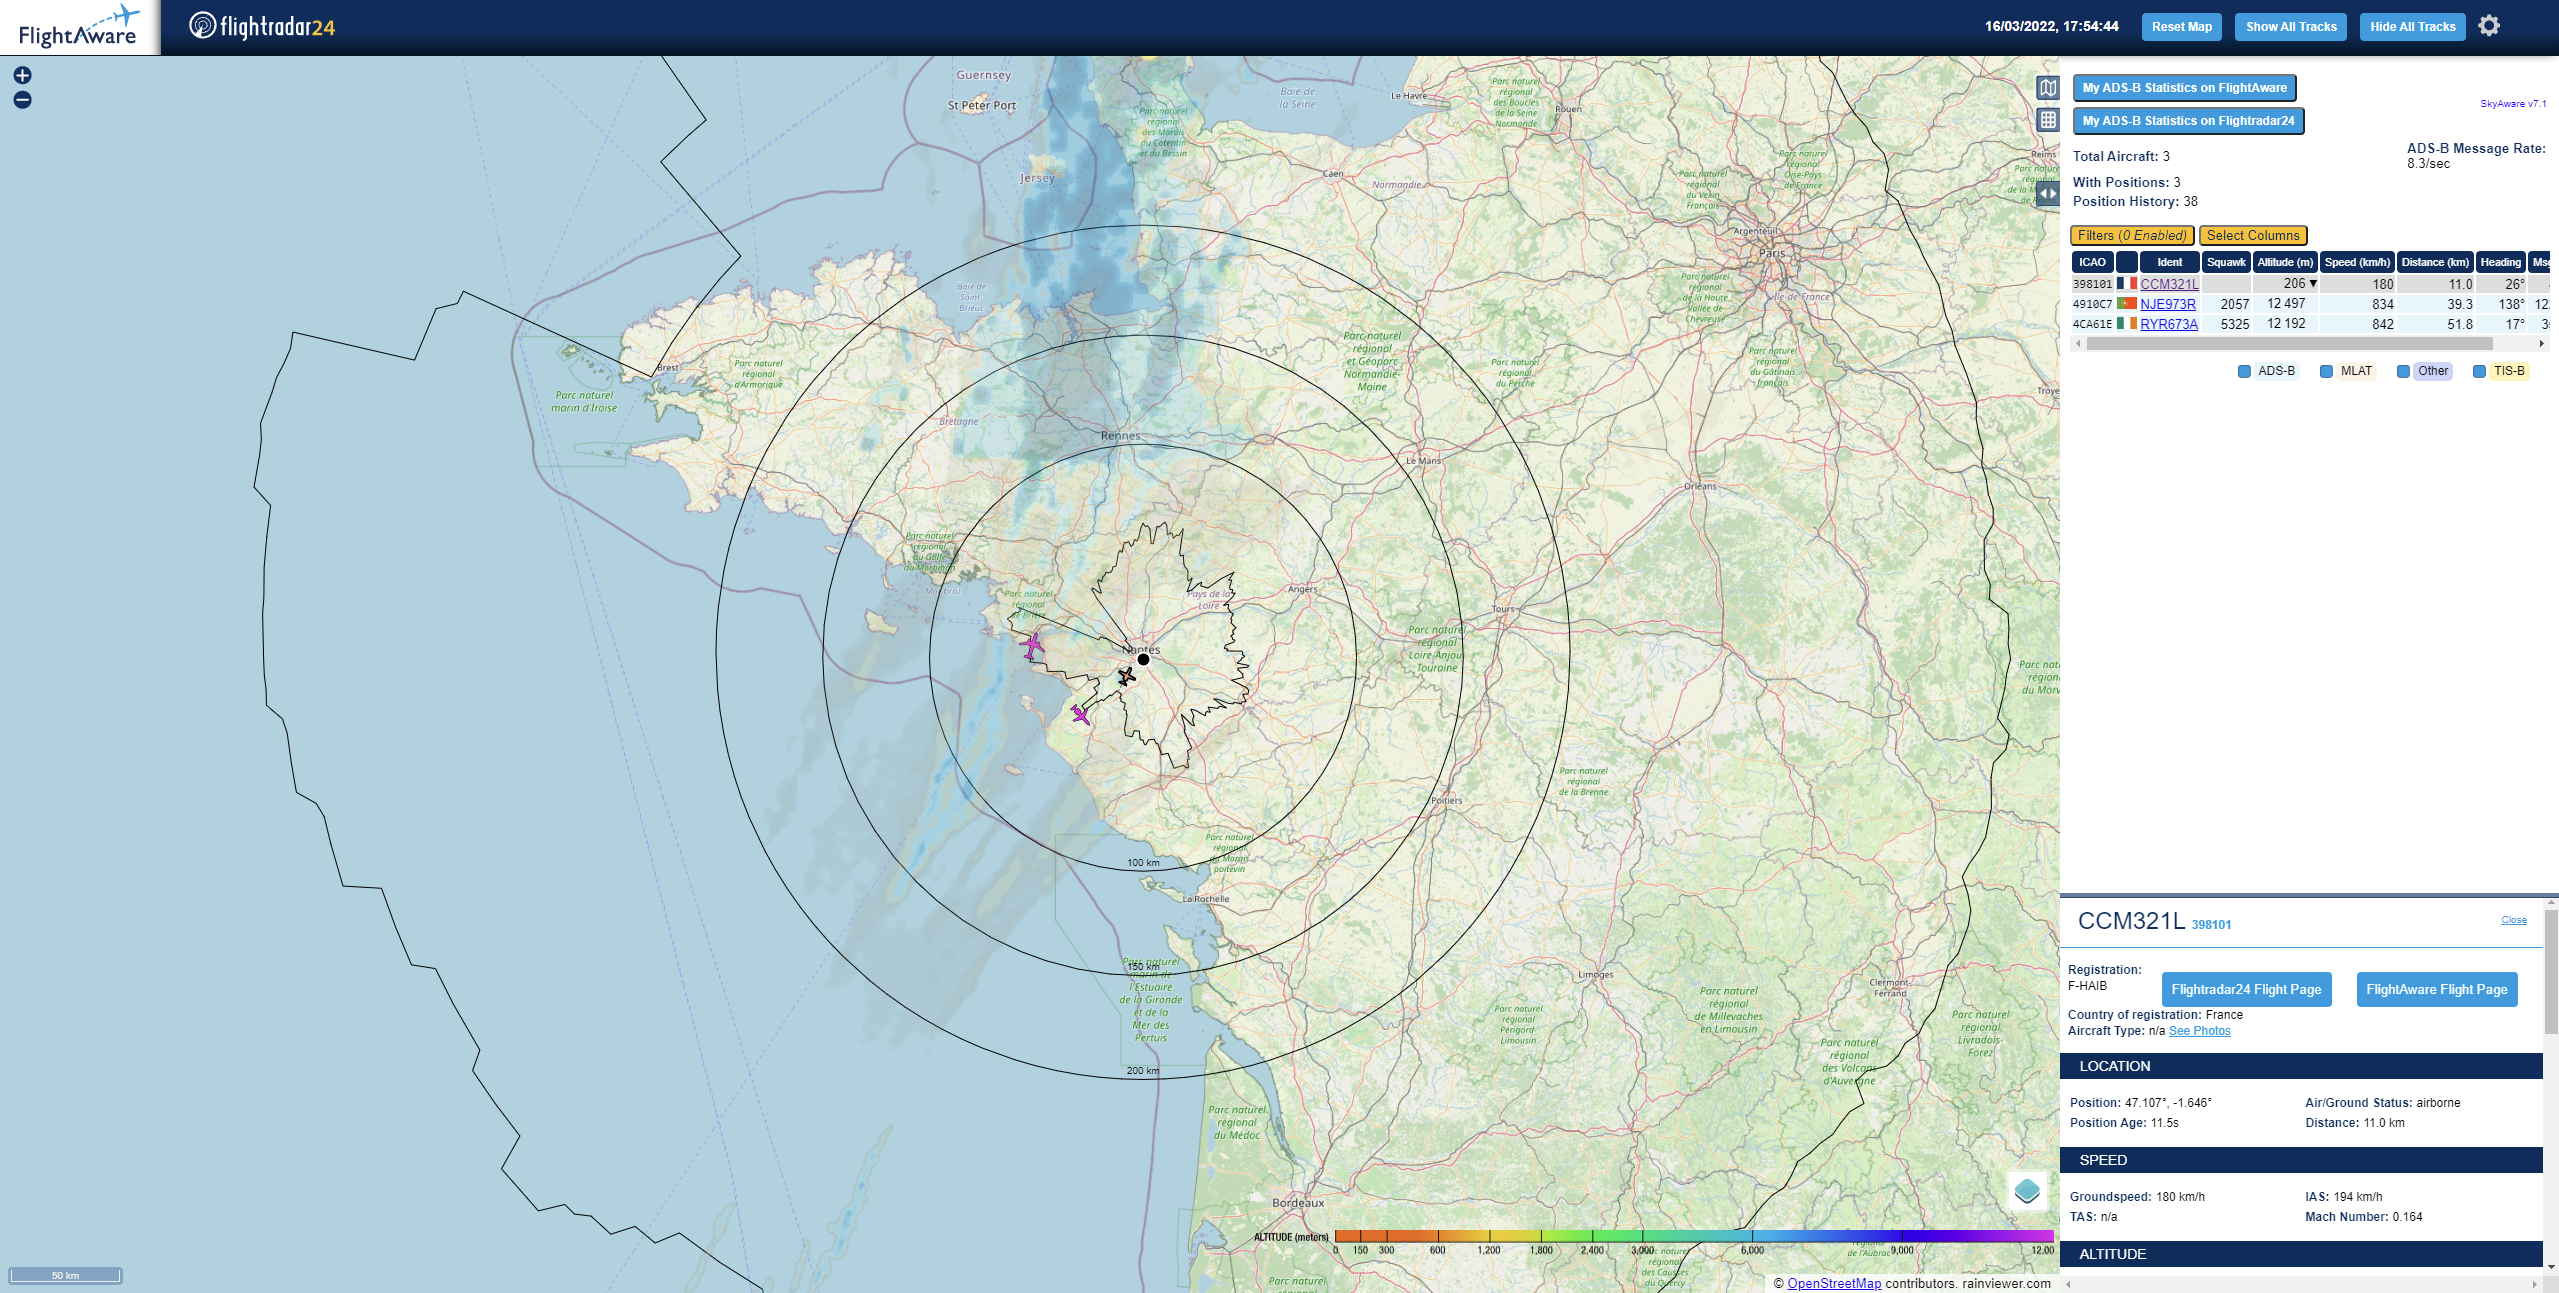This screenshot has height=1293, width=2559.
Task: Sort table by Speed (km/h) header
Action: [2356, 262]
